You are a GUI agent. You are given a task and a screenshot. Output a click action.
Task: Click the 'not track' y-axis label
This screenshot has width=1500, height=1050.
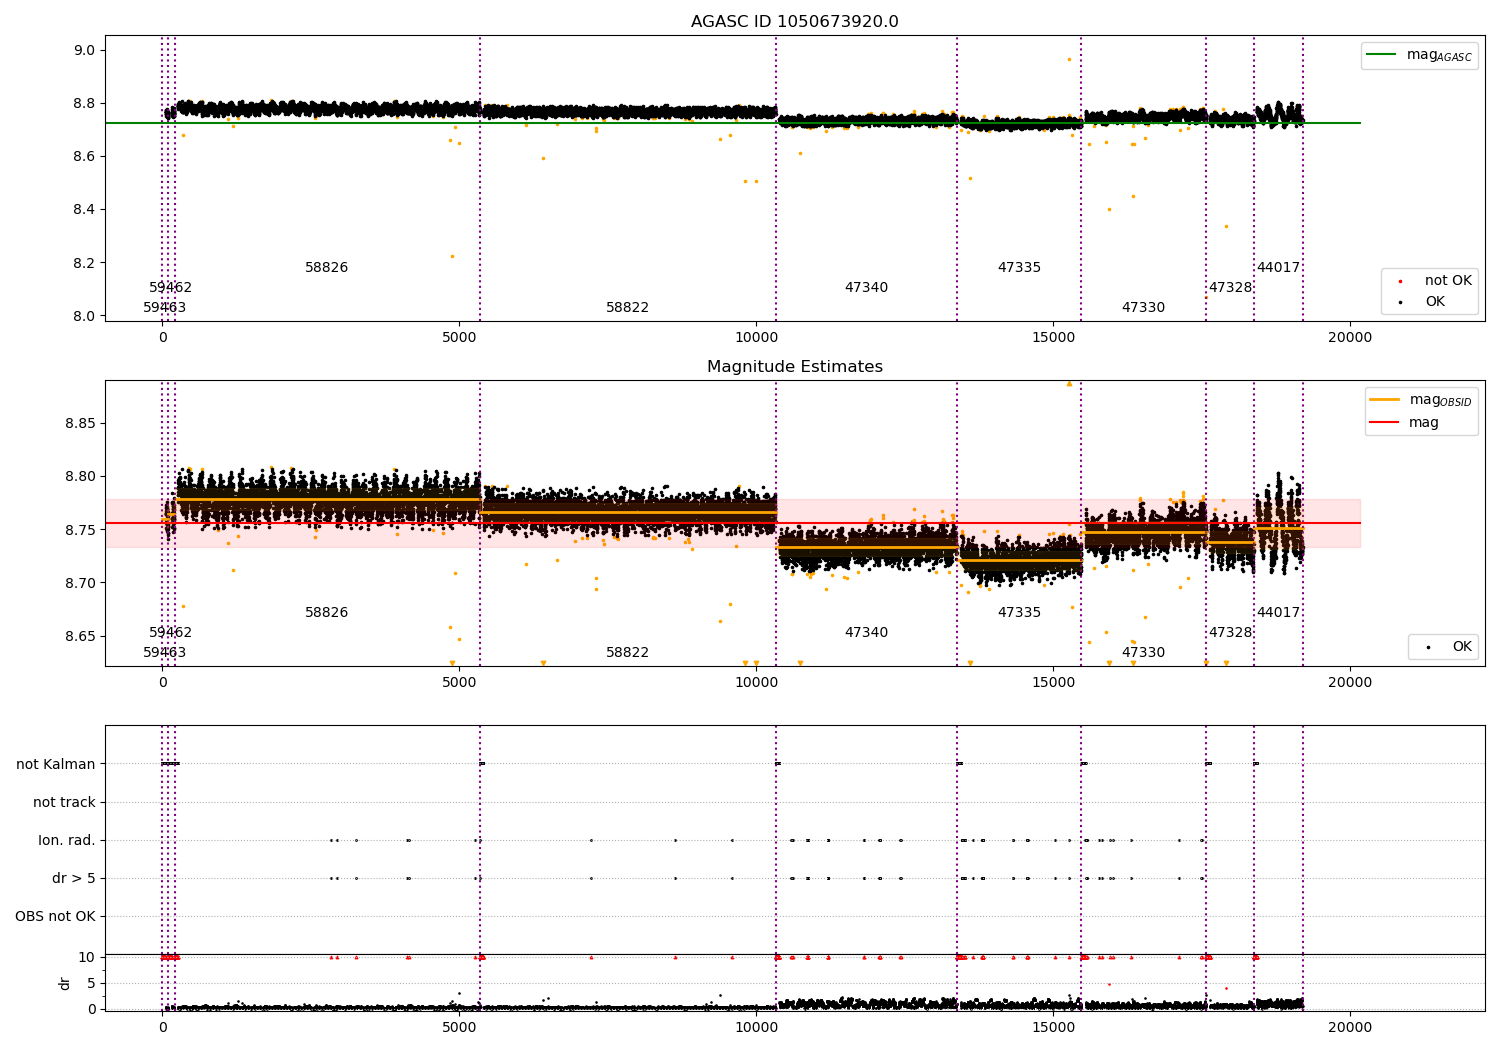(x=64, y=802)
